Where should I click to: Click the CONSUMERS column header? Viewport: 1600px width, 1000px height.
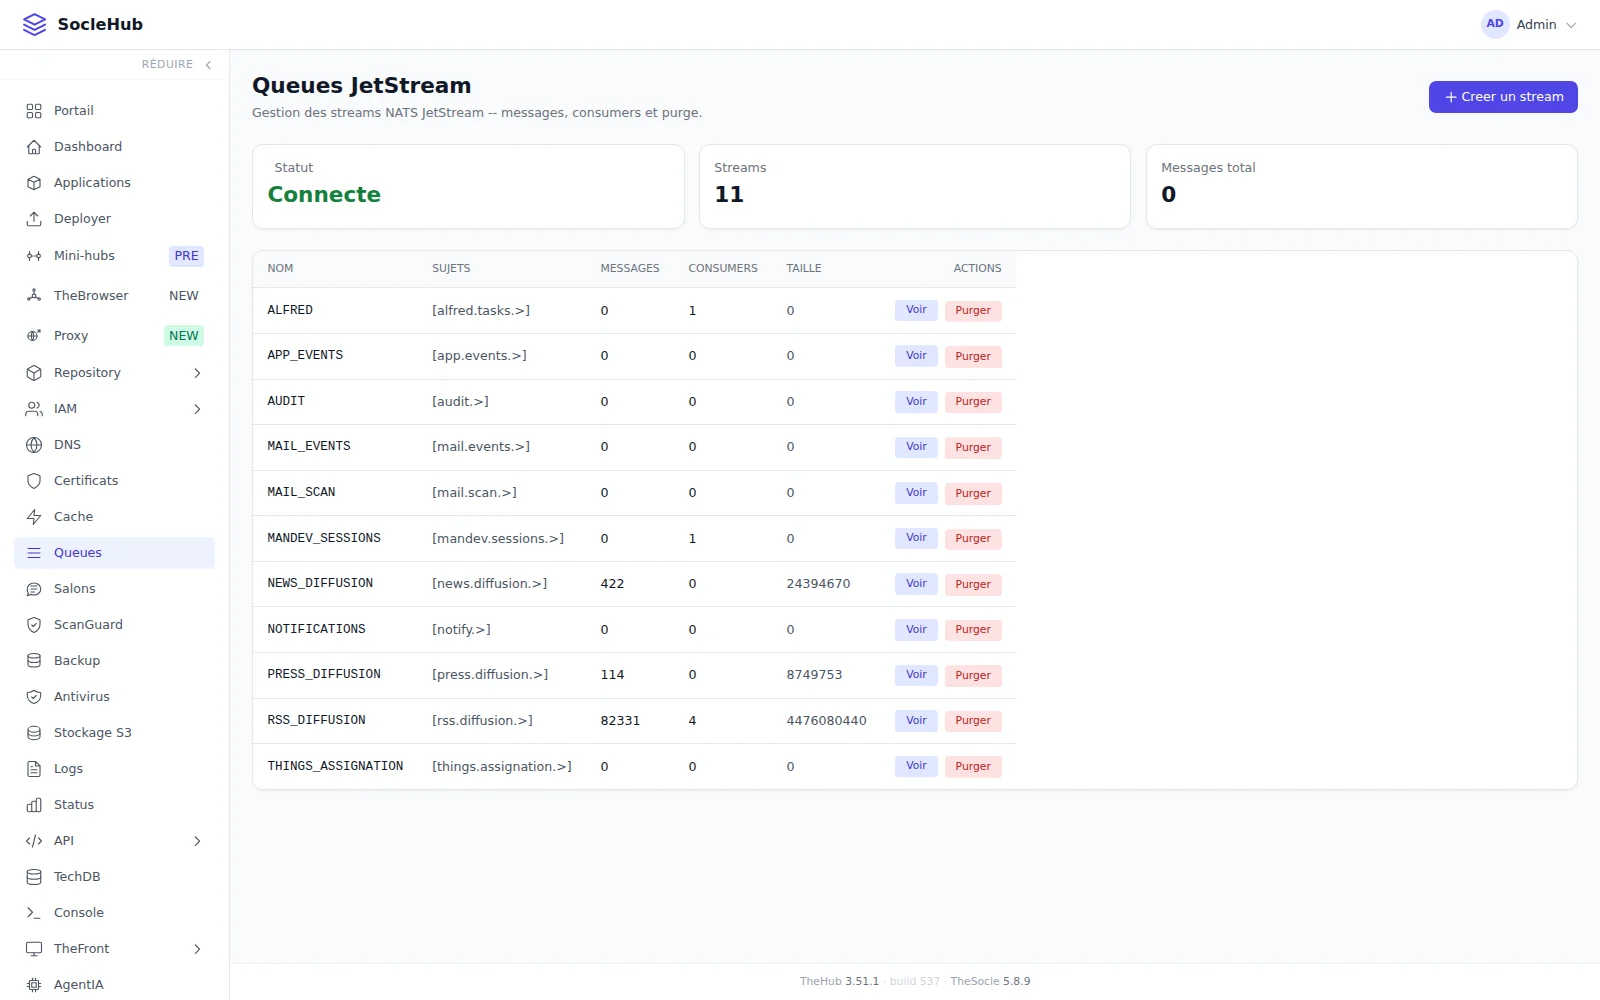point(723,269)
